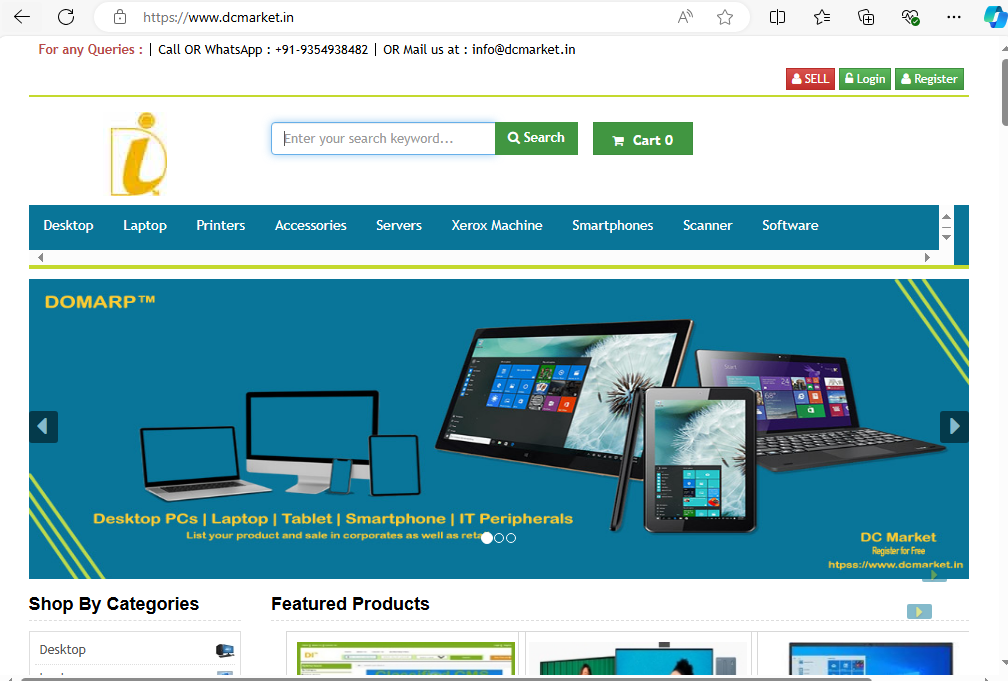Email support via info@dcmarket.in link
The height and width of the screenshot is (681, 1008).
click(x=523, y=49)
